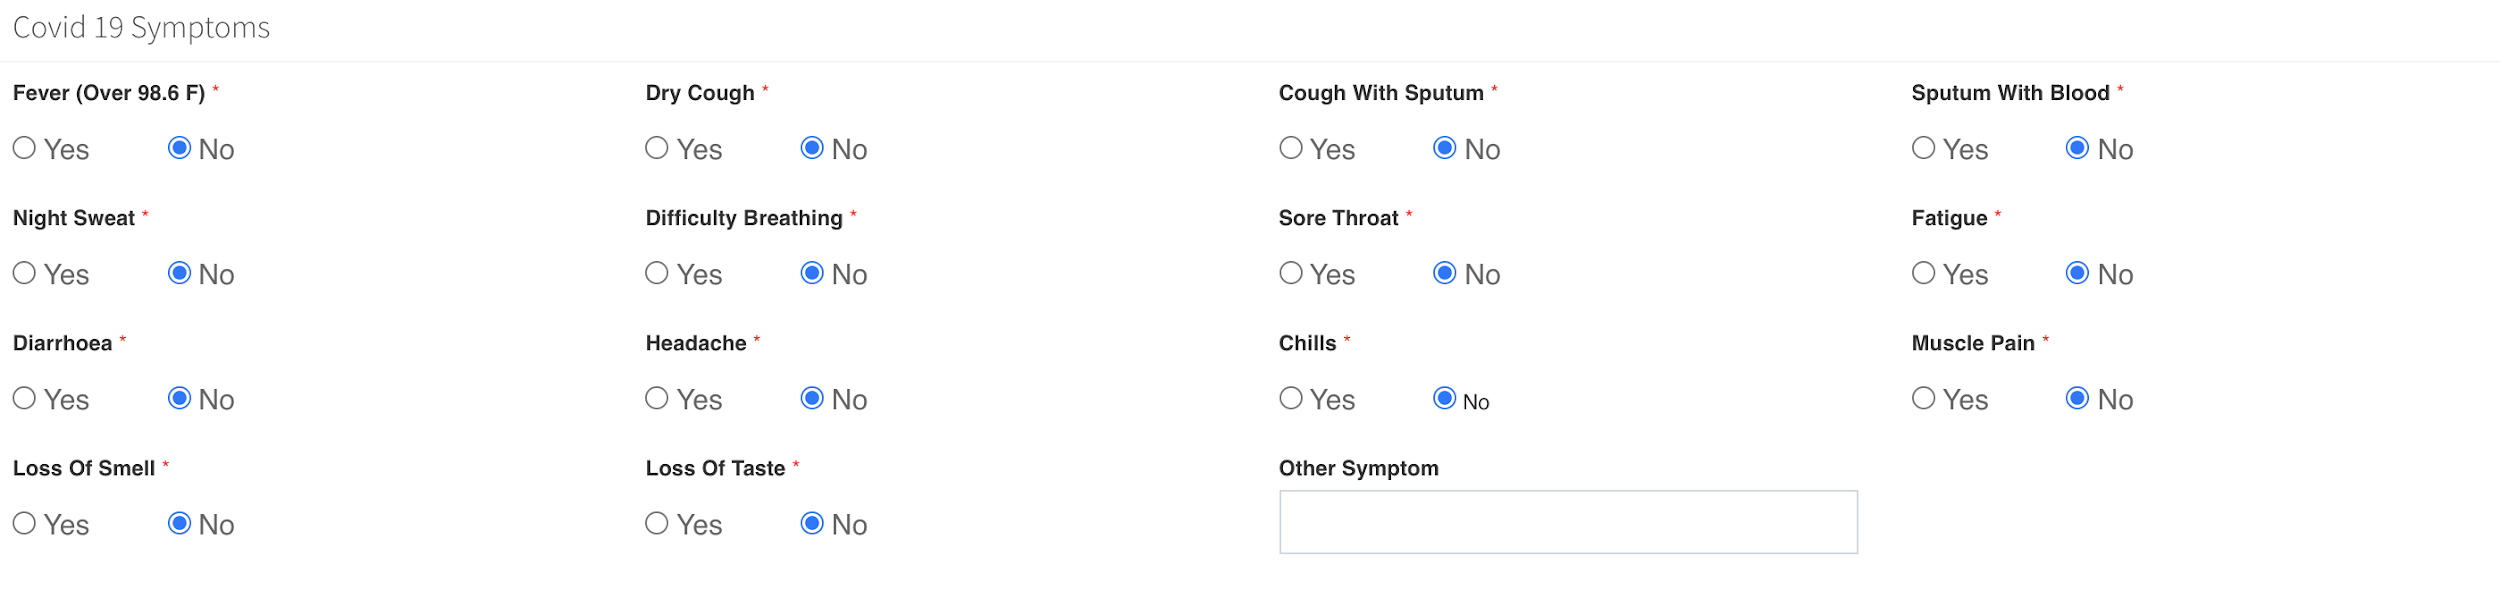Image resolution: width=2500 pixels, height=590 pixels.
Task: Mark Yes for Sputum With Blood
Action: click(1923, 148)
